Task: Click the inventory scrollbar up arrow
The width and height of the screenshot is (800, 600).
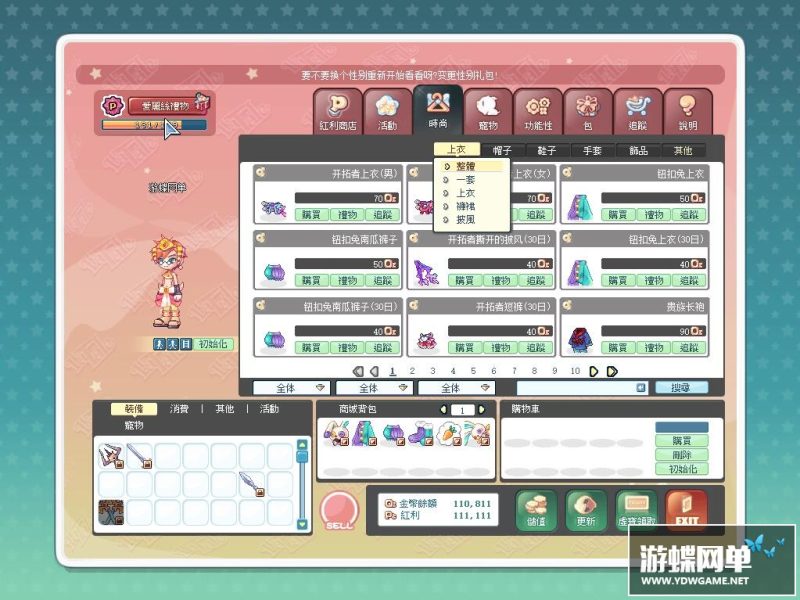Action: 302,444
